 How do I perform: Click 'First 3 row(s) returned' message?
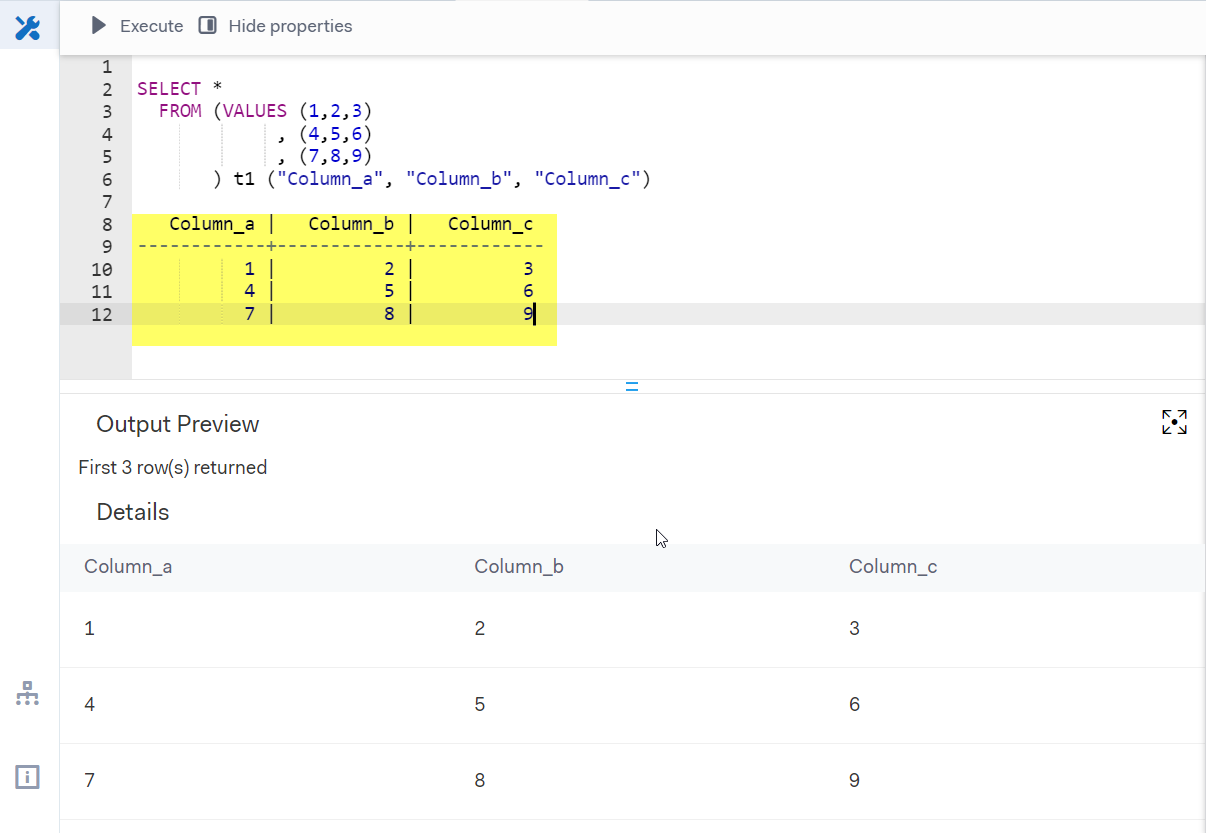[x=173, y=467]
